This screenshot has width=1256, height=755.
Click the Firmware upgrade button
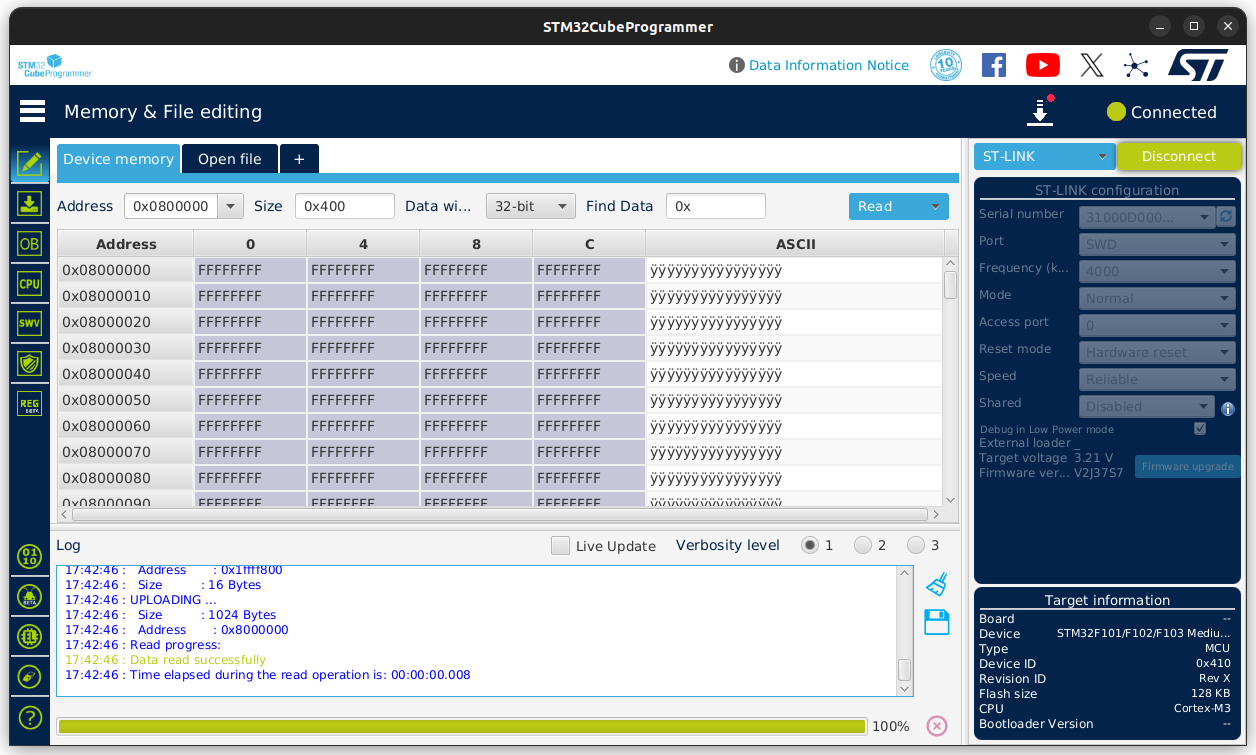[1188, 466]
